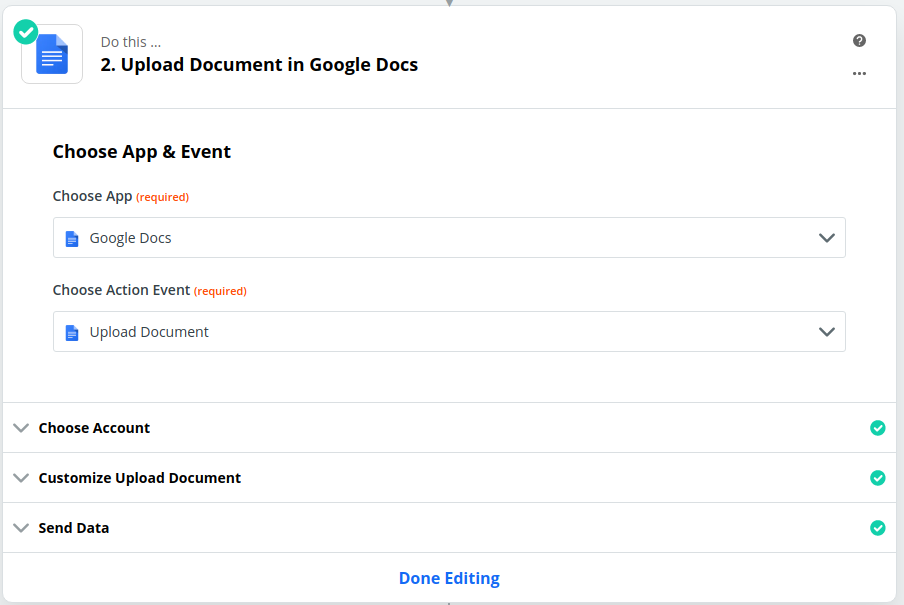Viewport: 904px width, 605px height.
Task: Open the Choose Account section header
Action: pyautogui.click(x=449, y=428)
